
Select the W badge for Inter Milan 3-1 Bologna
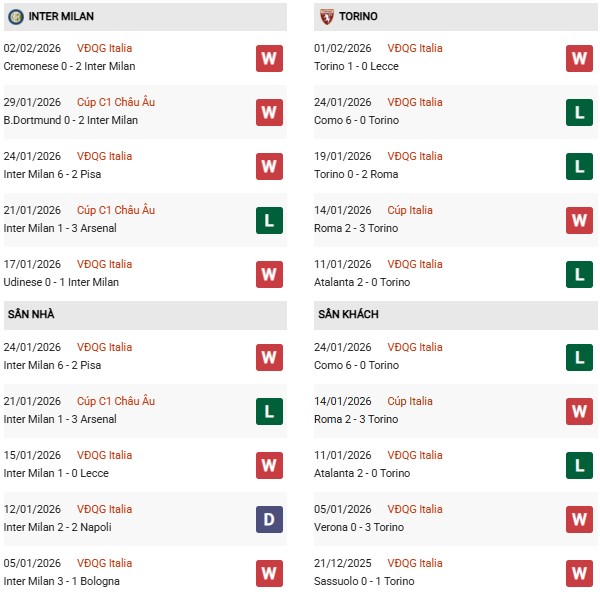pyautogui.click(x=268, y=573)
